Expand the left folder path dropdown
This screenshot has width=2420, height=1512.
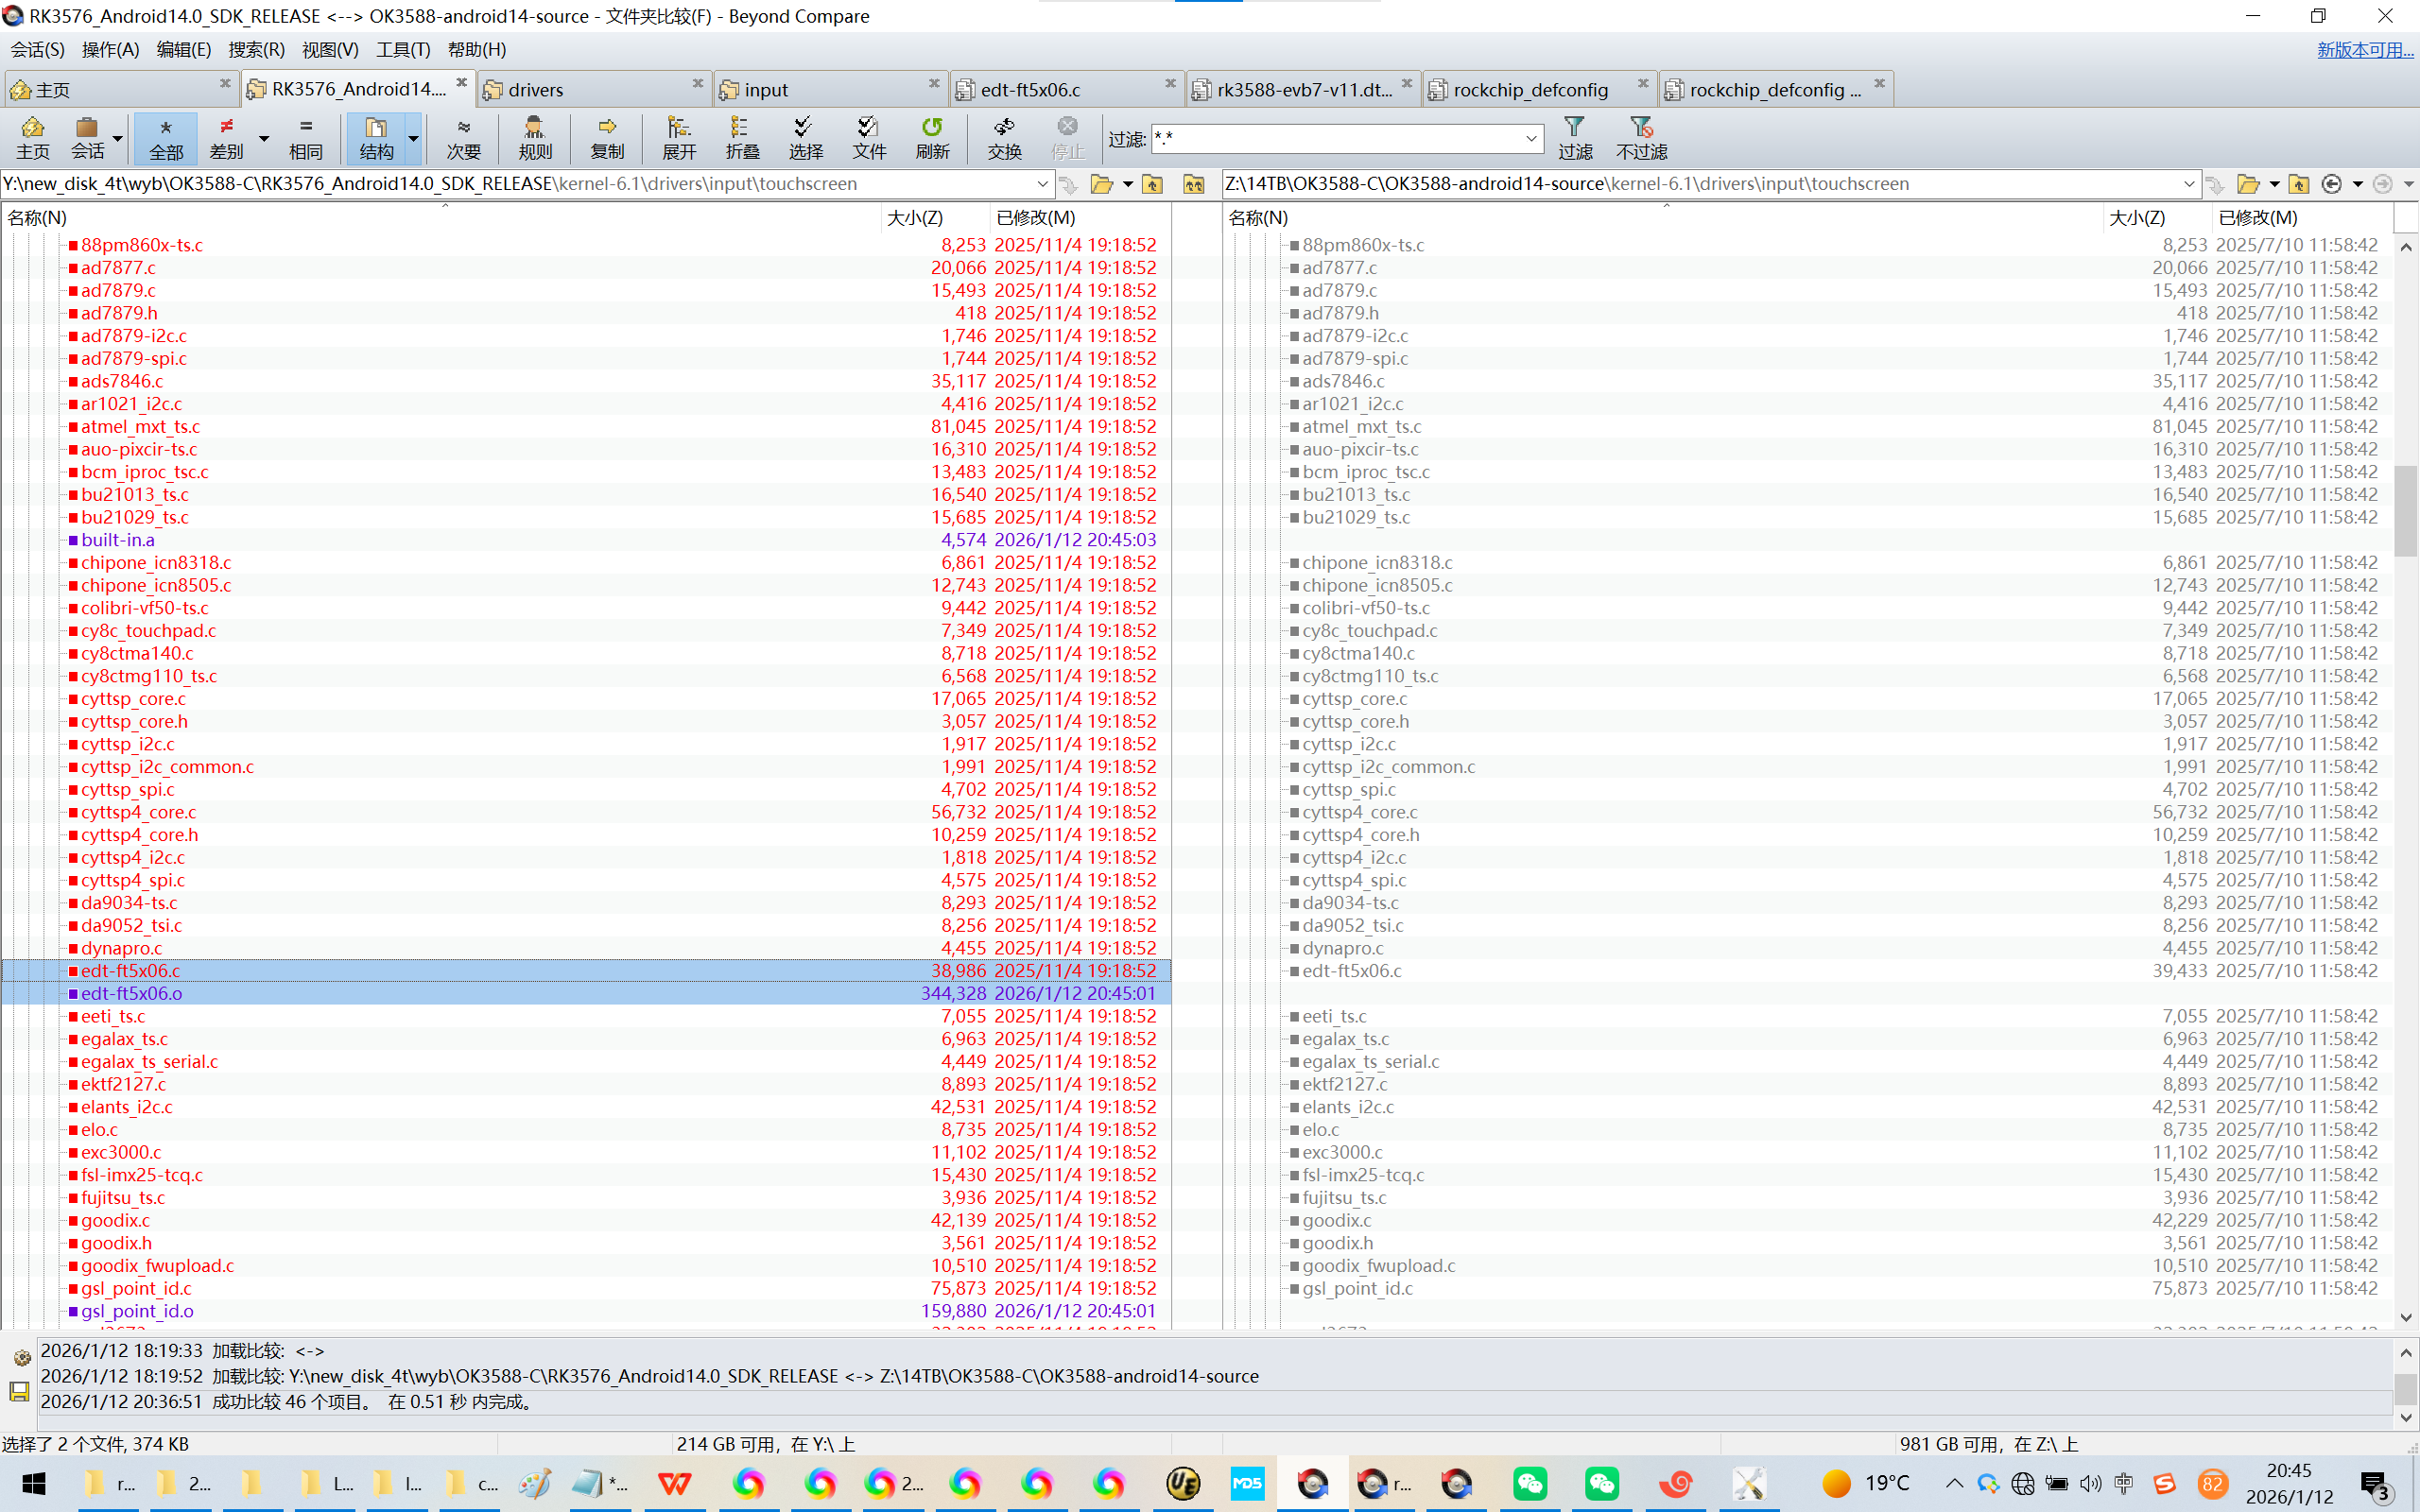point(1042,184)
